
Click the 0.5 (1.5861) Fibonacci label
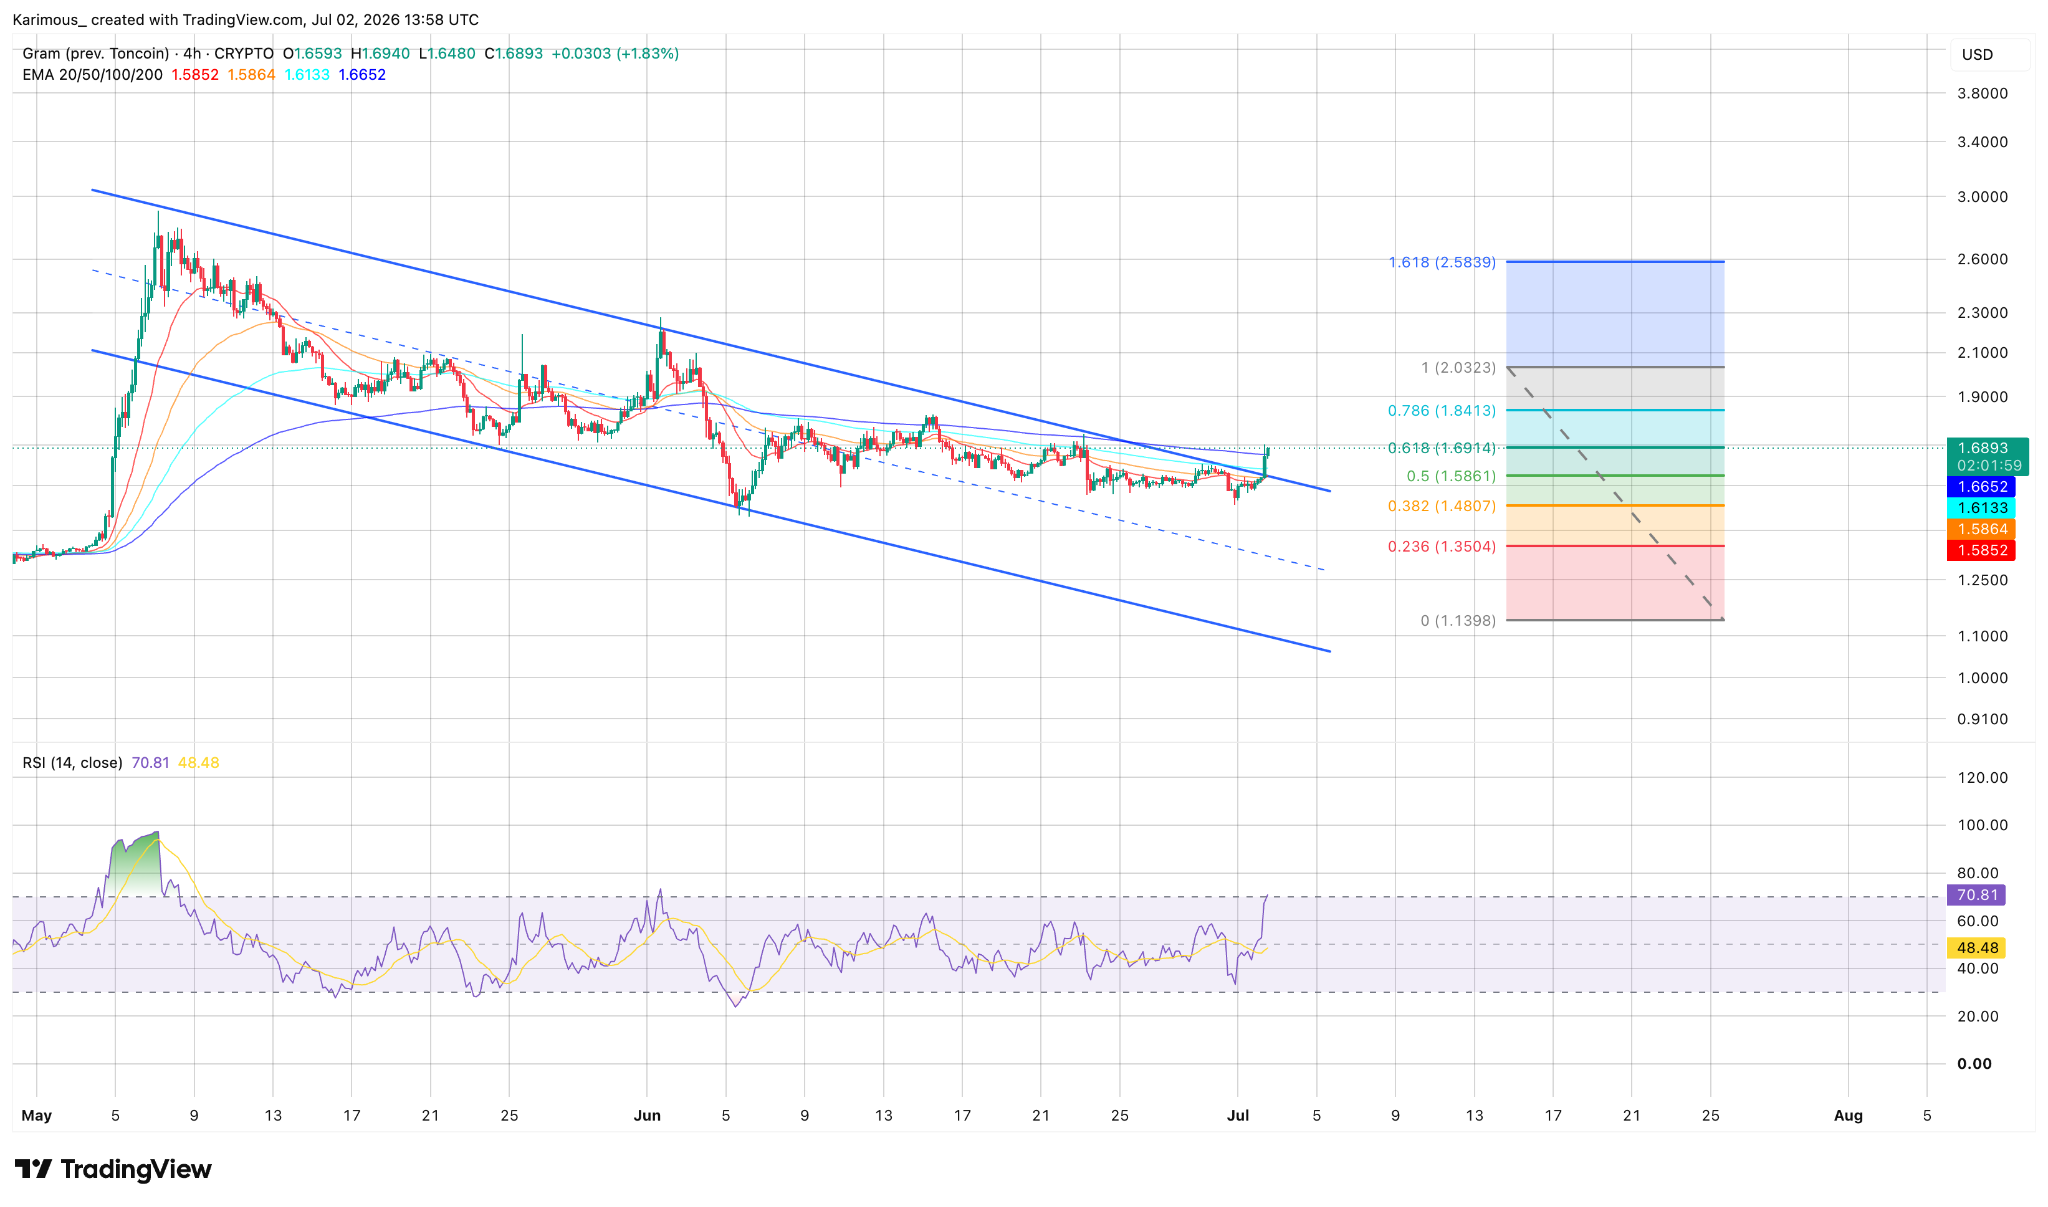(1451, 477)
